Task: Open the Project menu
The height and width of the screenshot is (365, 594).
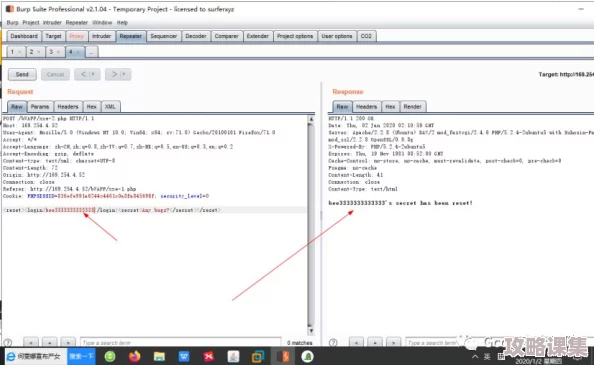Action: [31, 22]
